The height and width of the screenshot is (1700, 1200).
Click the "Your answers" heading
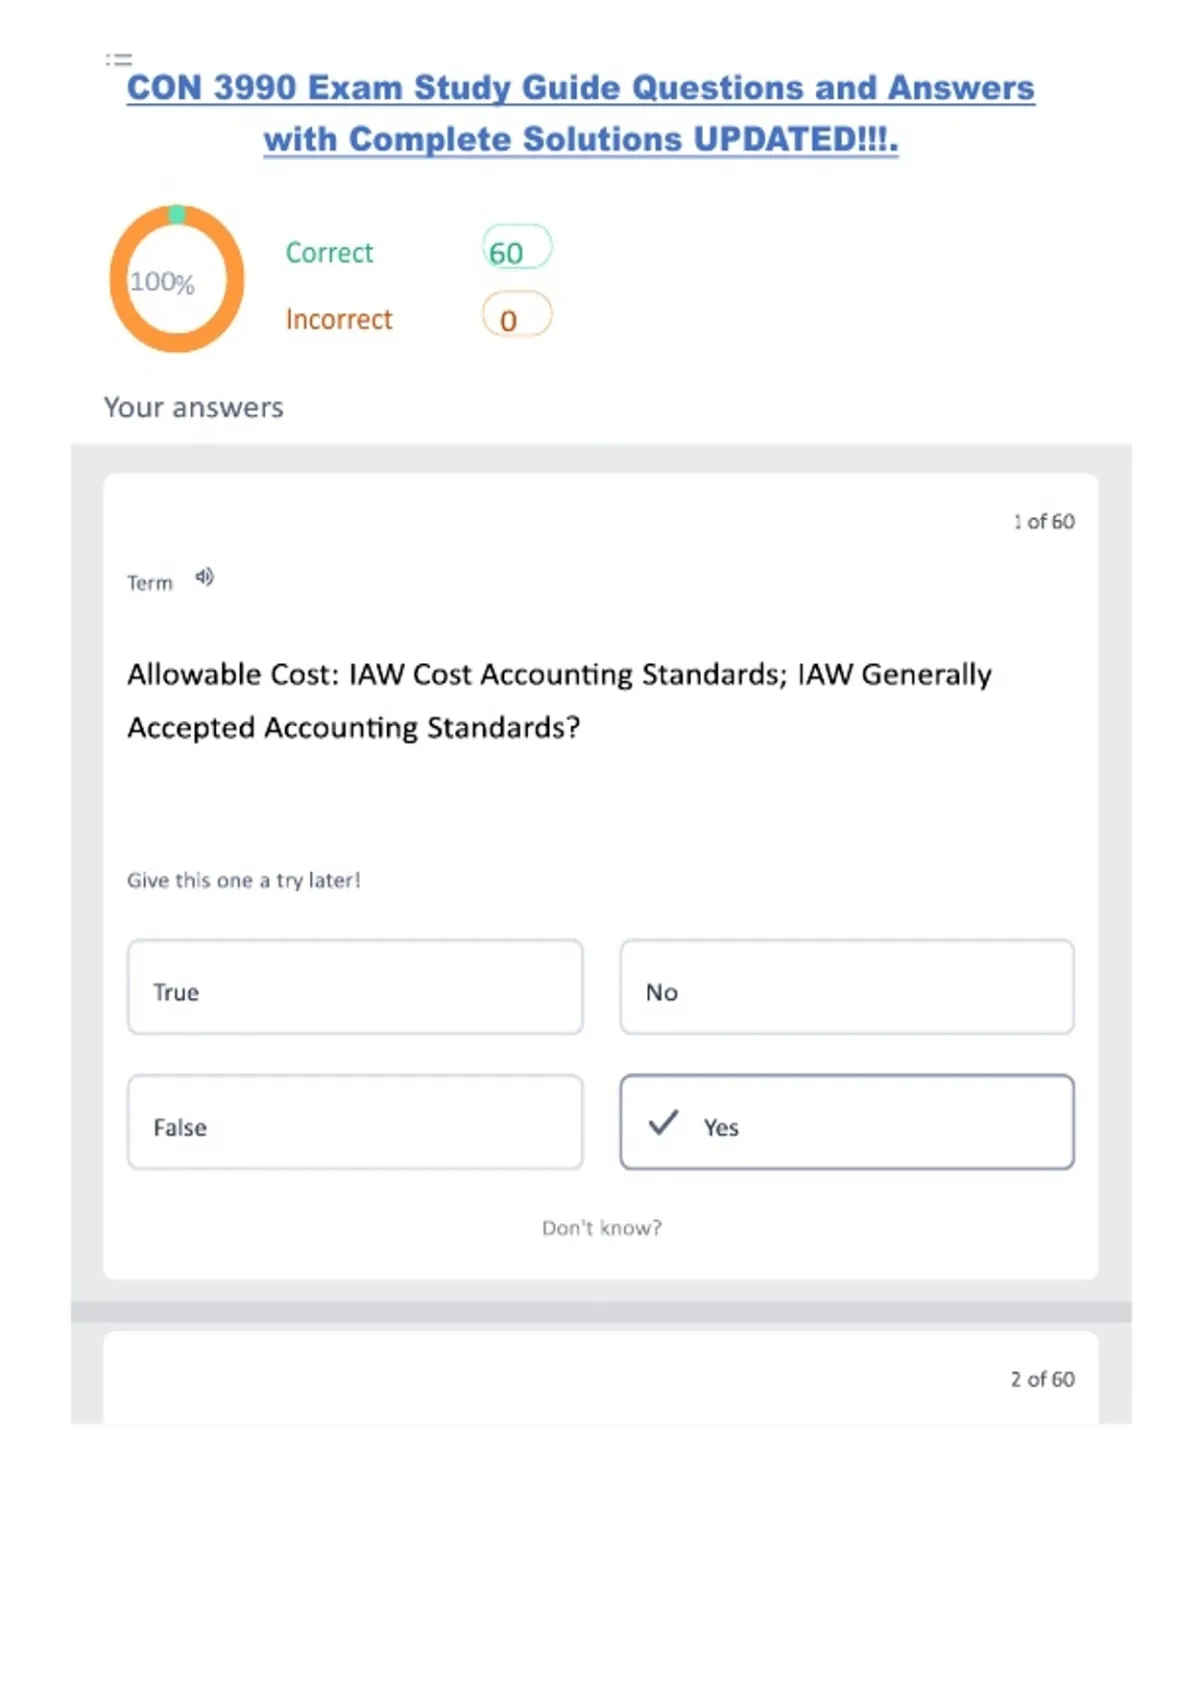pyautogui.click(x=194, y=408)
